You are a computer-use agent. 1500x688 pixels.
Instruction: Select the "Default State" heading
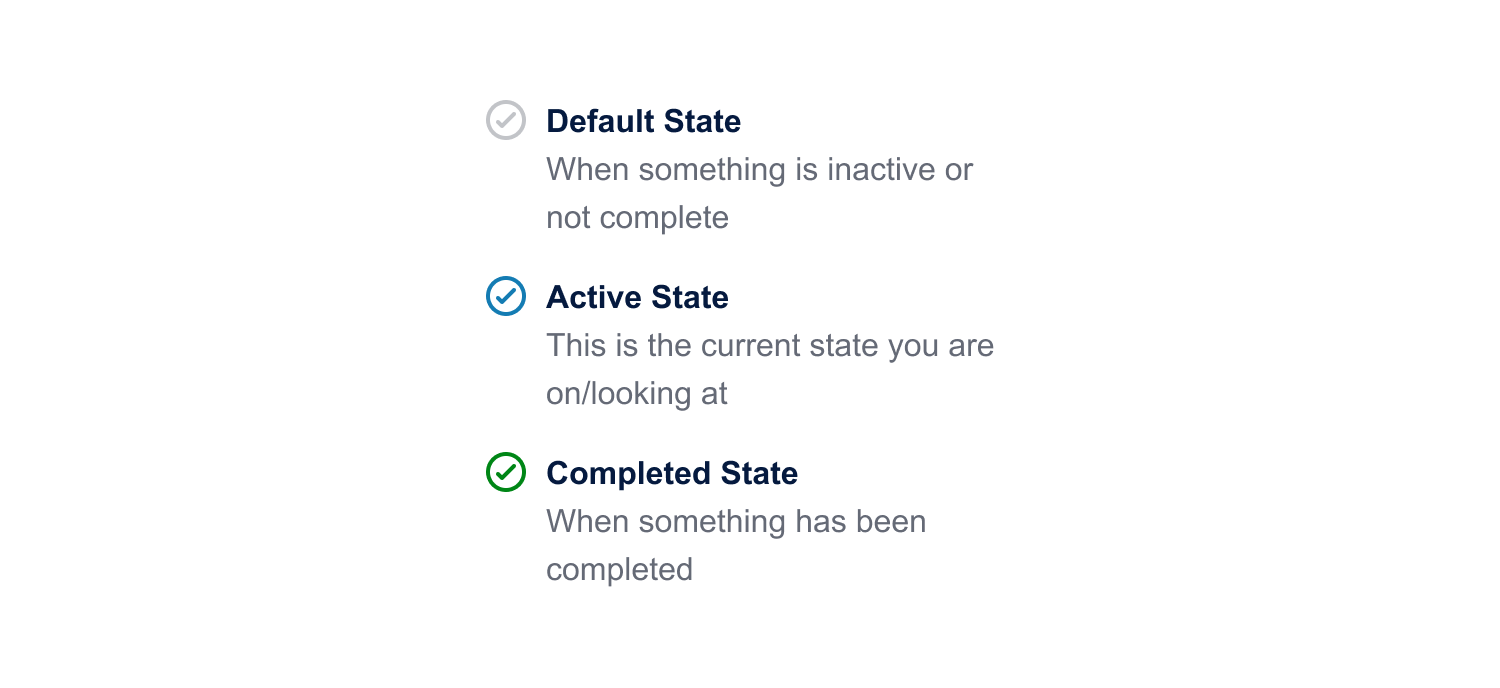(x=643, y=121)
